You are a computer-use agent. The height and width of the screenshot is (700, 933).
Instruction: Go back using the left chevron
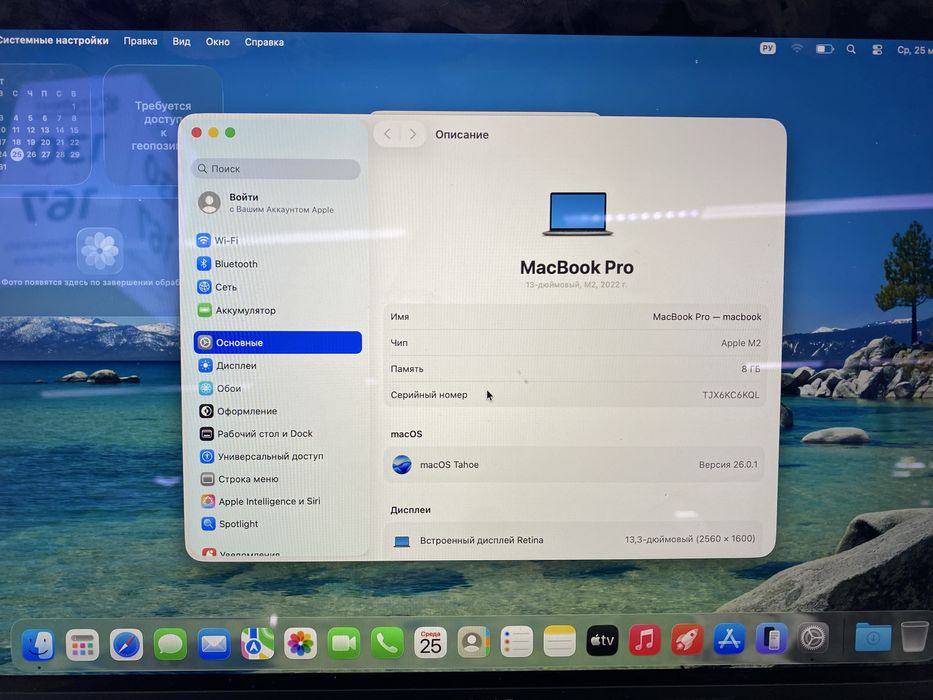pos(387,134)
